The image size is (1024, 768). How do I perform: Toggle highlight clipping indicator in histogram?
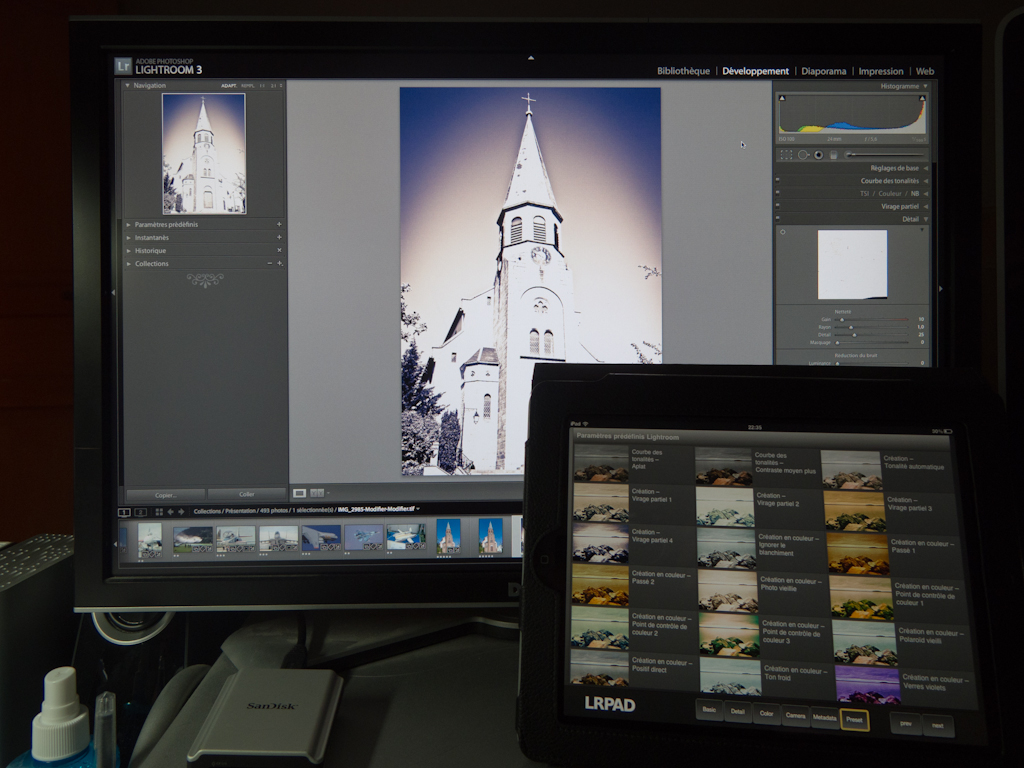coord(922,99)
